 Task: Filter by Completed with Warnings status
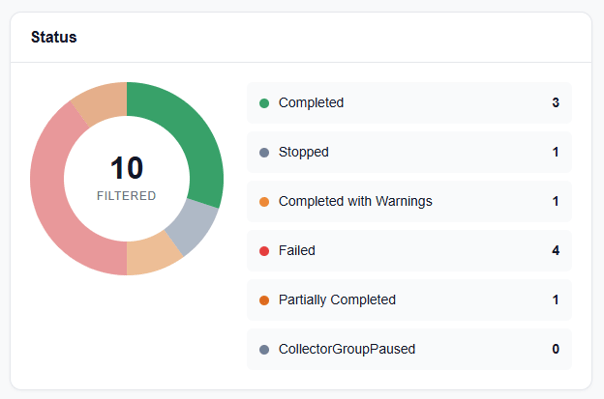click(409, 201)
